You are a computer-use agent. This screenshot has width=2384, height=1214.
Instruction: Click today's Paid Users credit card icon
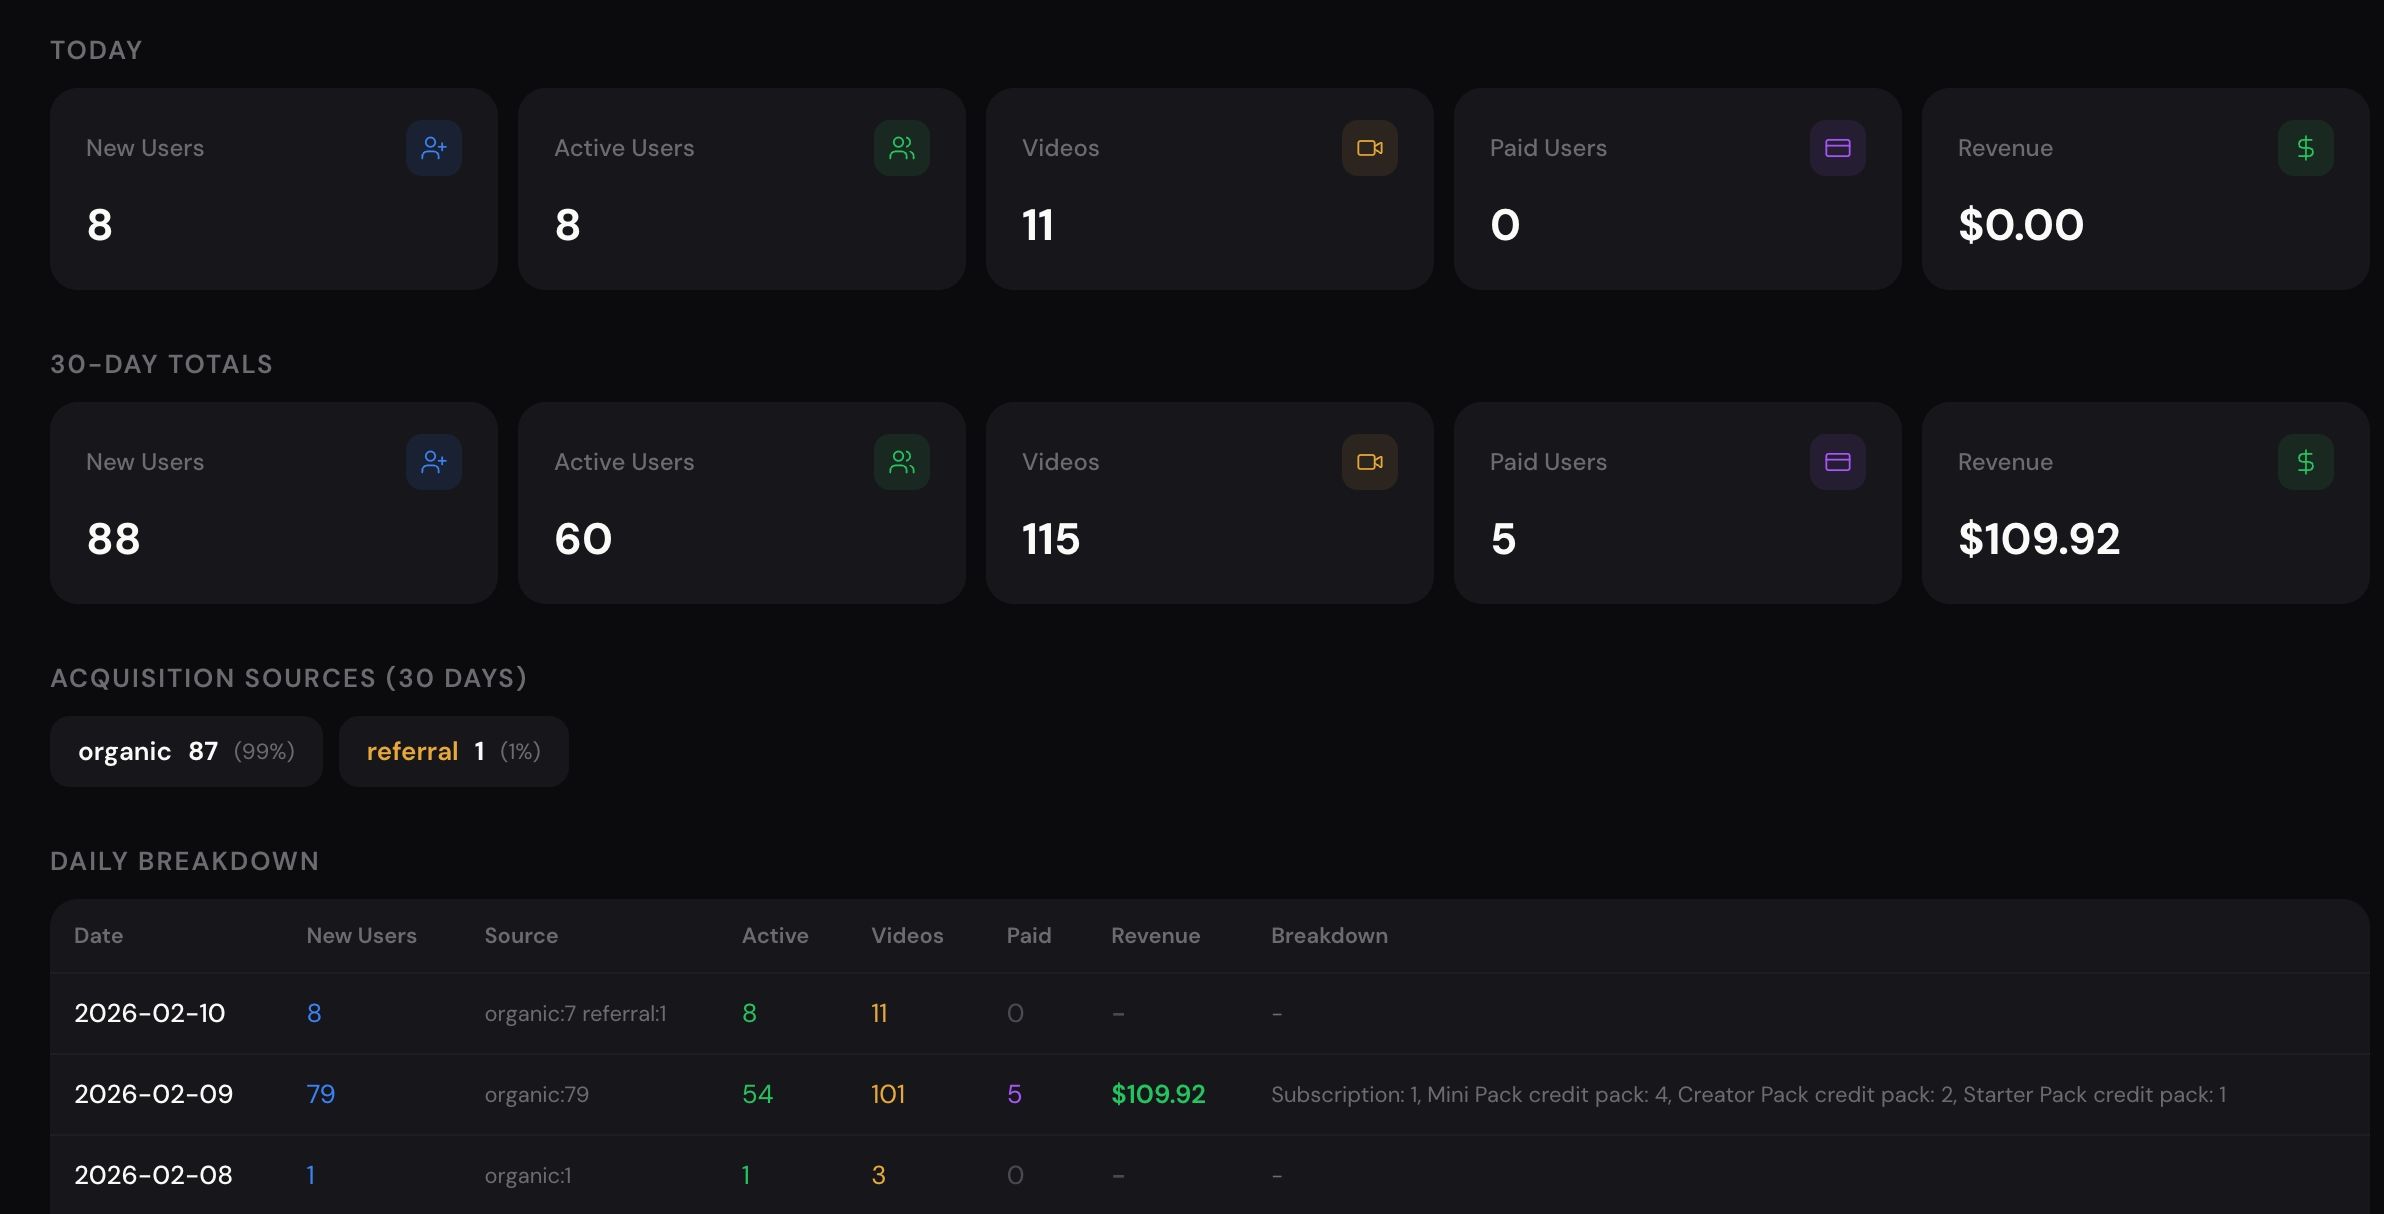1837,148
